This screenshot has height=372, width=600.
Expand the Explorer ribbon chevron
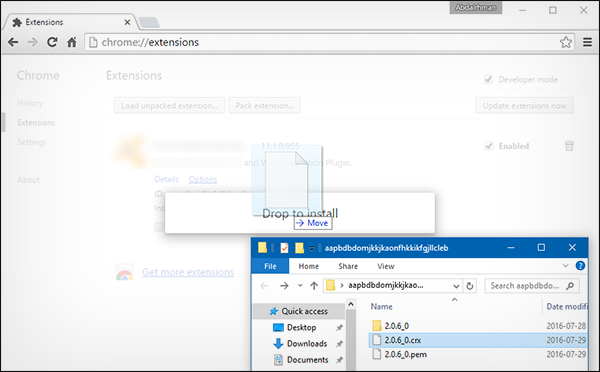click(565, 266)
